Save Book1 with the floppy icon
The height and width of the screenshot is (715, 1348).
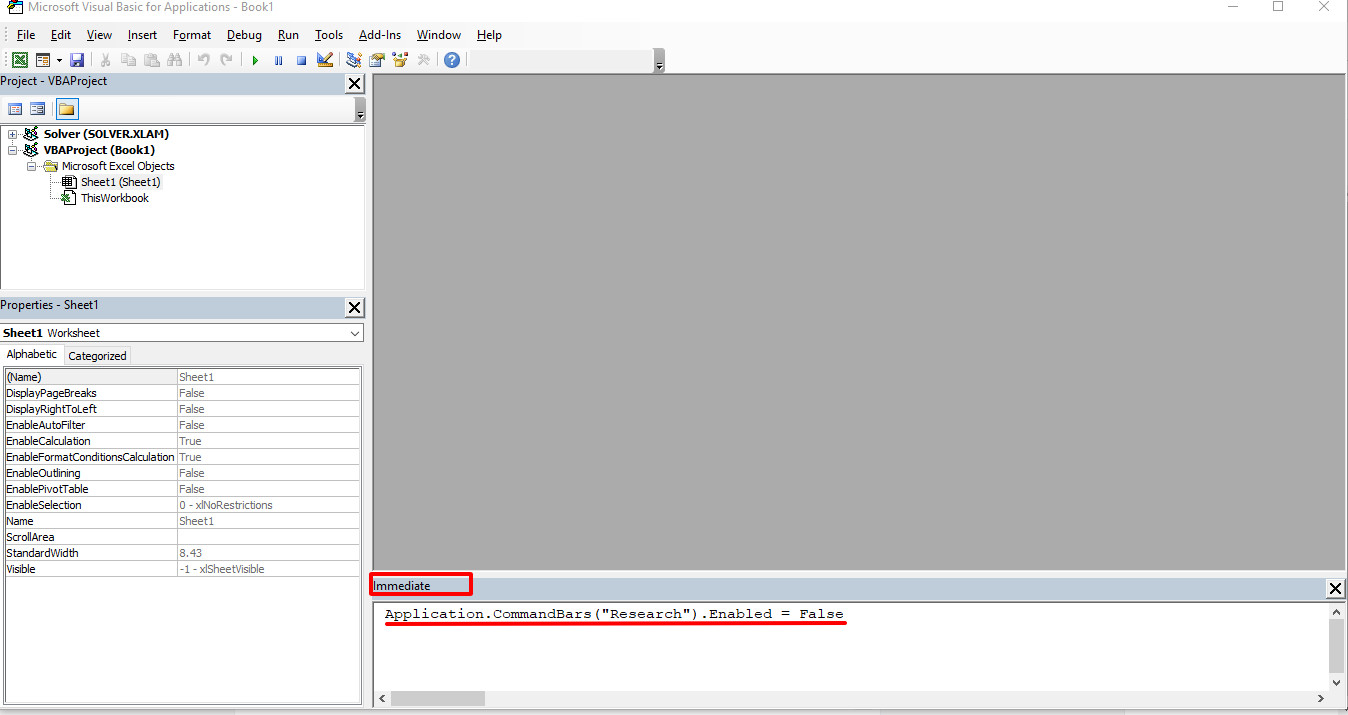point(77,60)
